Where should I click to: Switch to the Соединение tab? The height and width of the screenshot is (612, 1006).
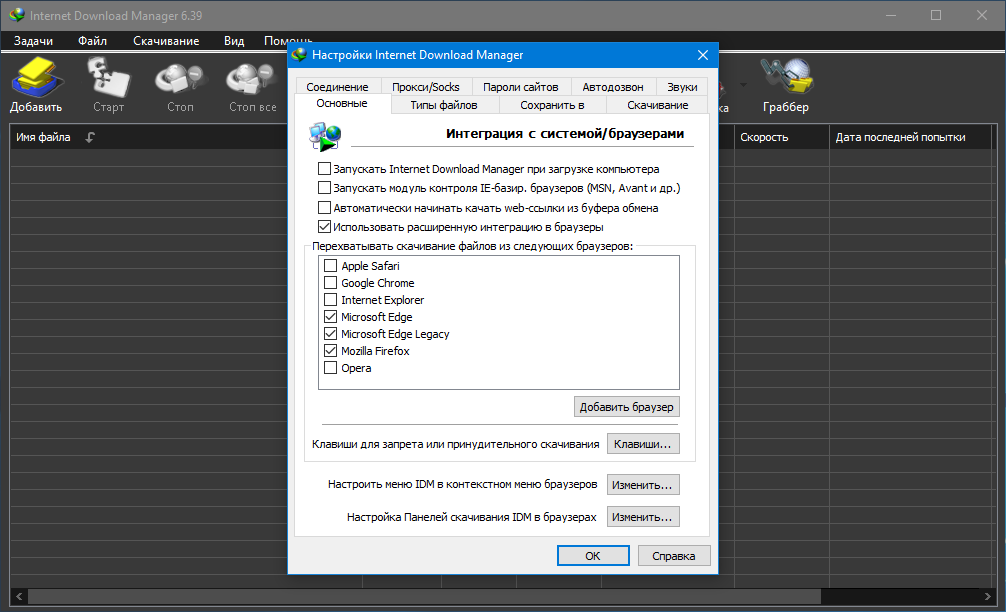point(337,87)
